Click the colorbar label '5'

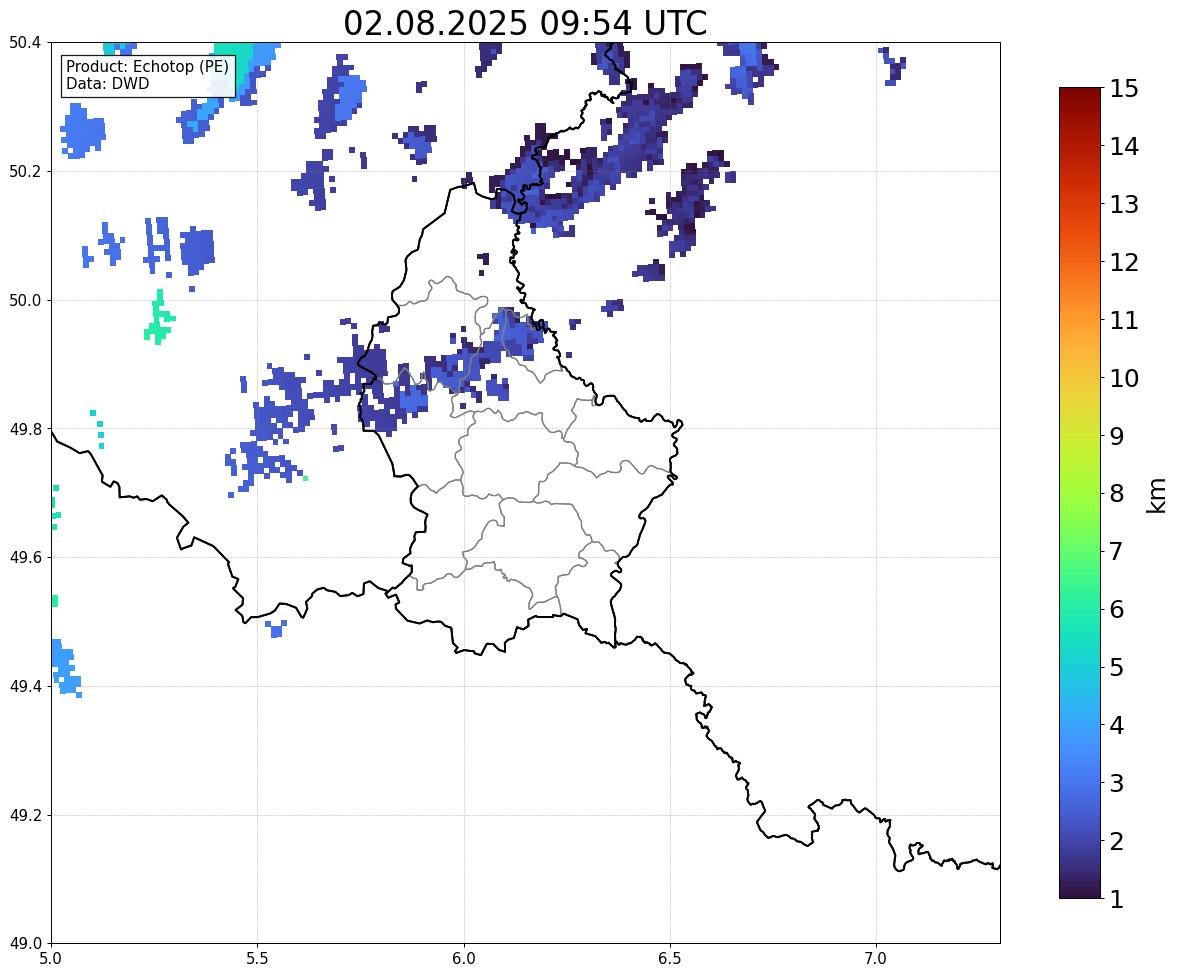click(1117, 667)
